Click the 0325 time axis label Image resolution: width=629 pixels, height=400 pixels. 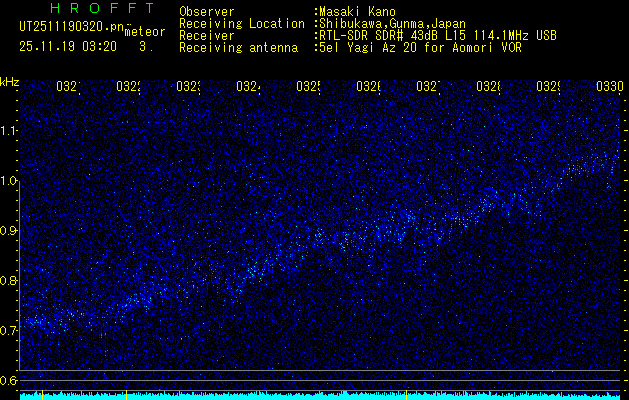[x=308, y=86]
